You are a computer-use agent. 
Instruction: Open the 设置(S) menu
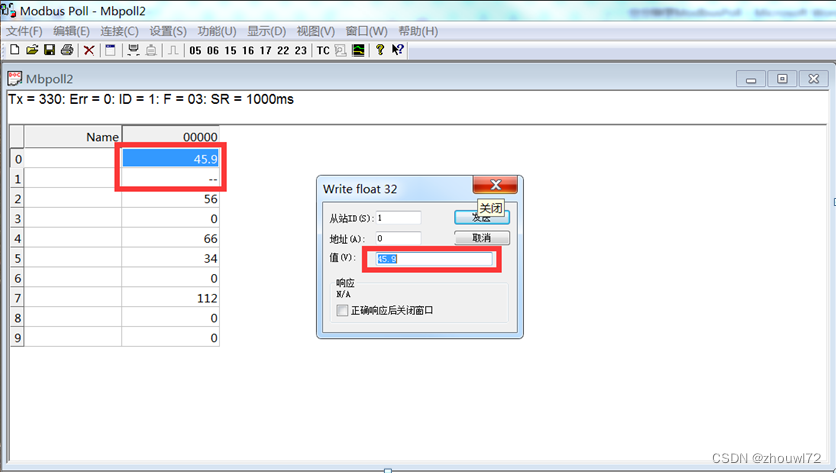click(168, 31)
